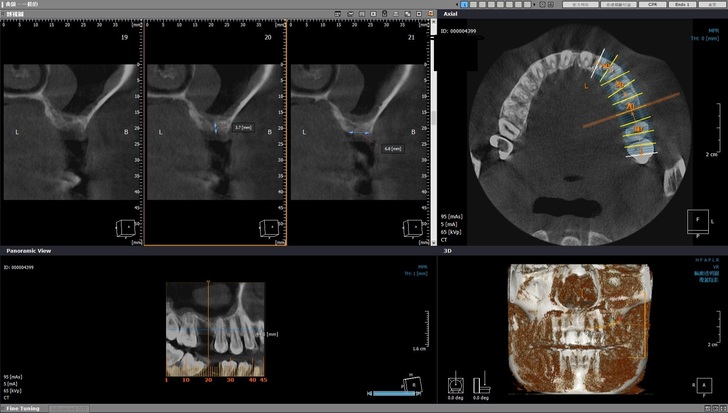Open the dropdown arrow icon in cross-section toolbar

tap(419, 14)
